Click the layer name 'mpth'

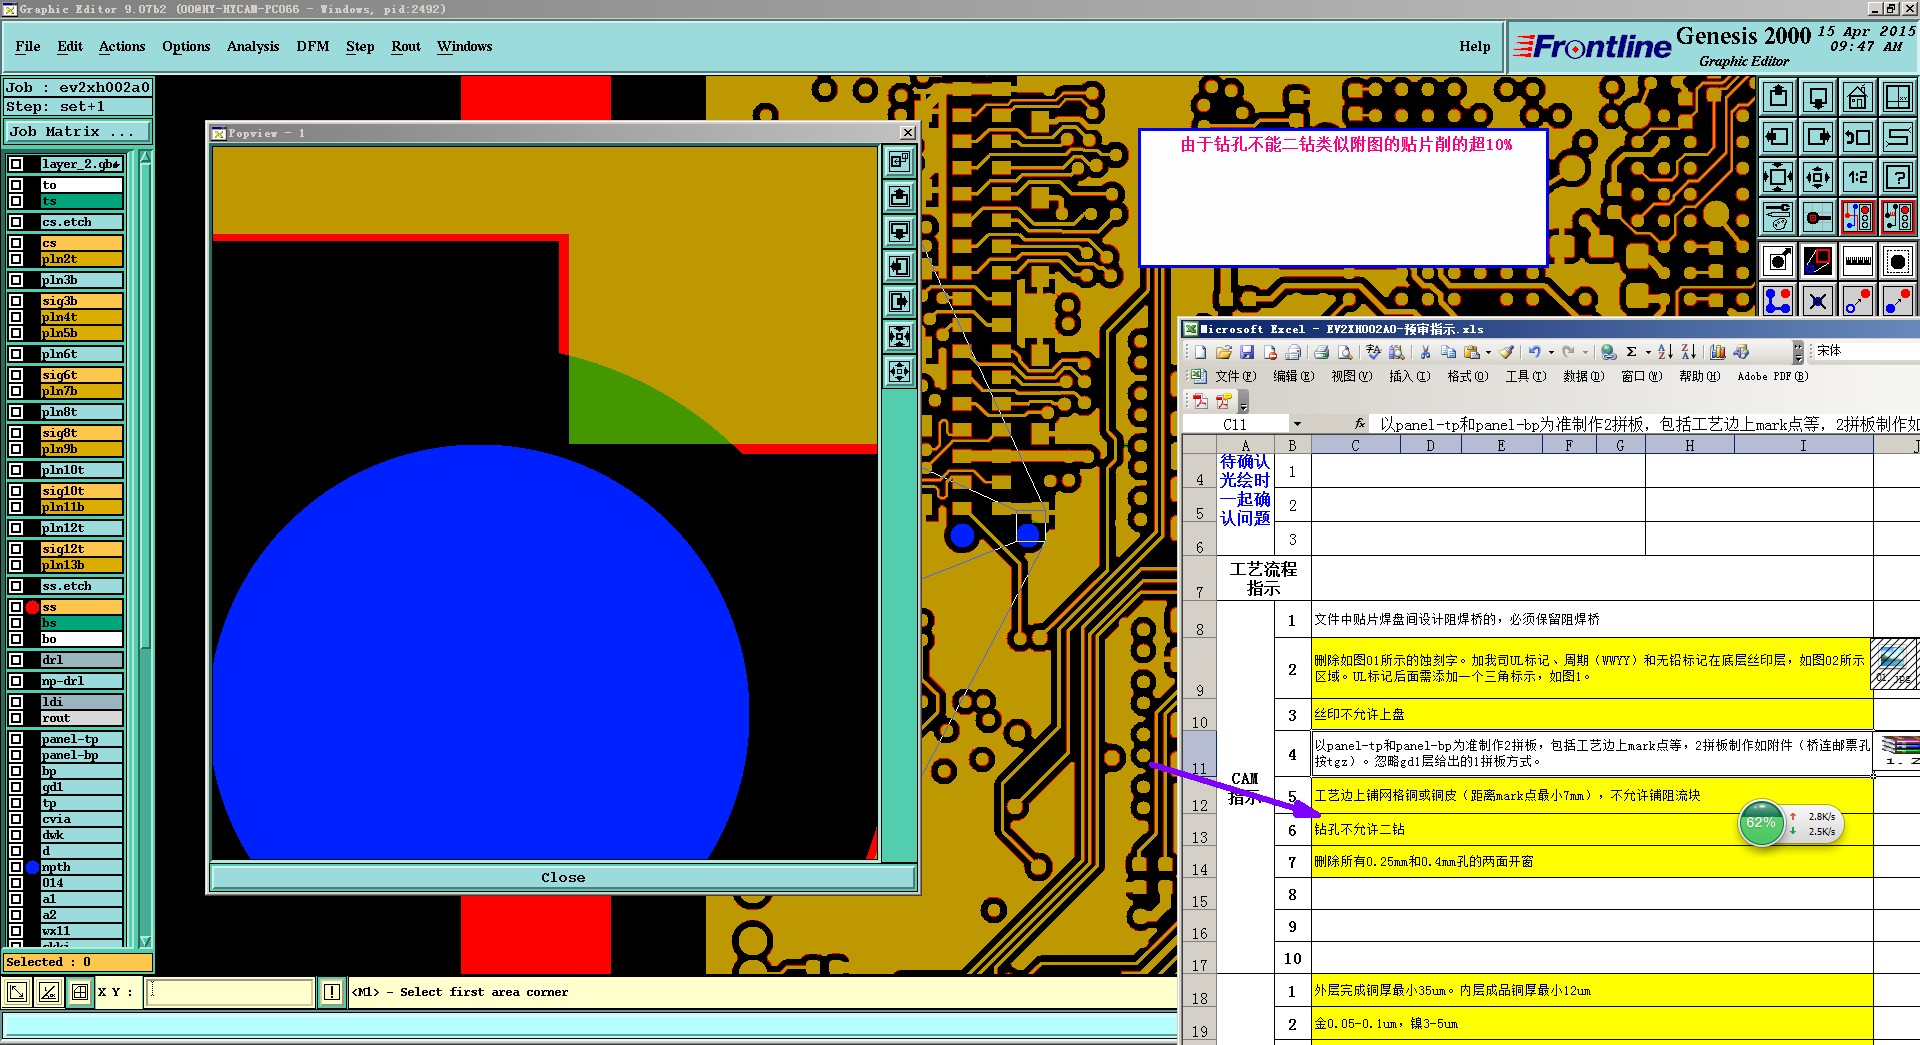pos(82,867)
